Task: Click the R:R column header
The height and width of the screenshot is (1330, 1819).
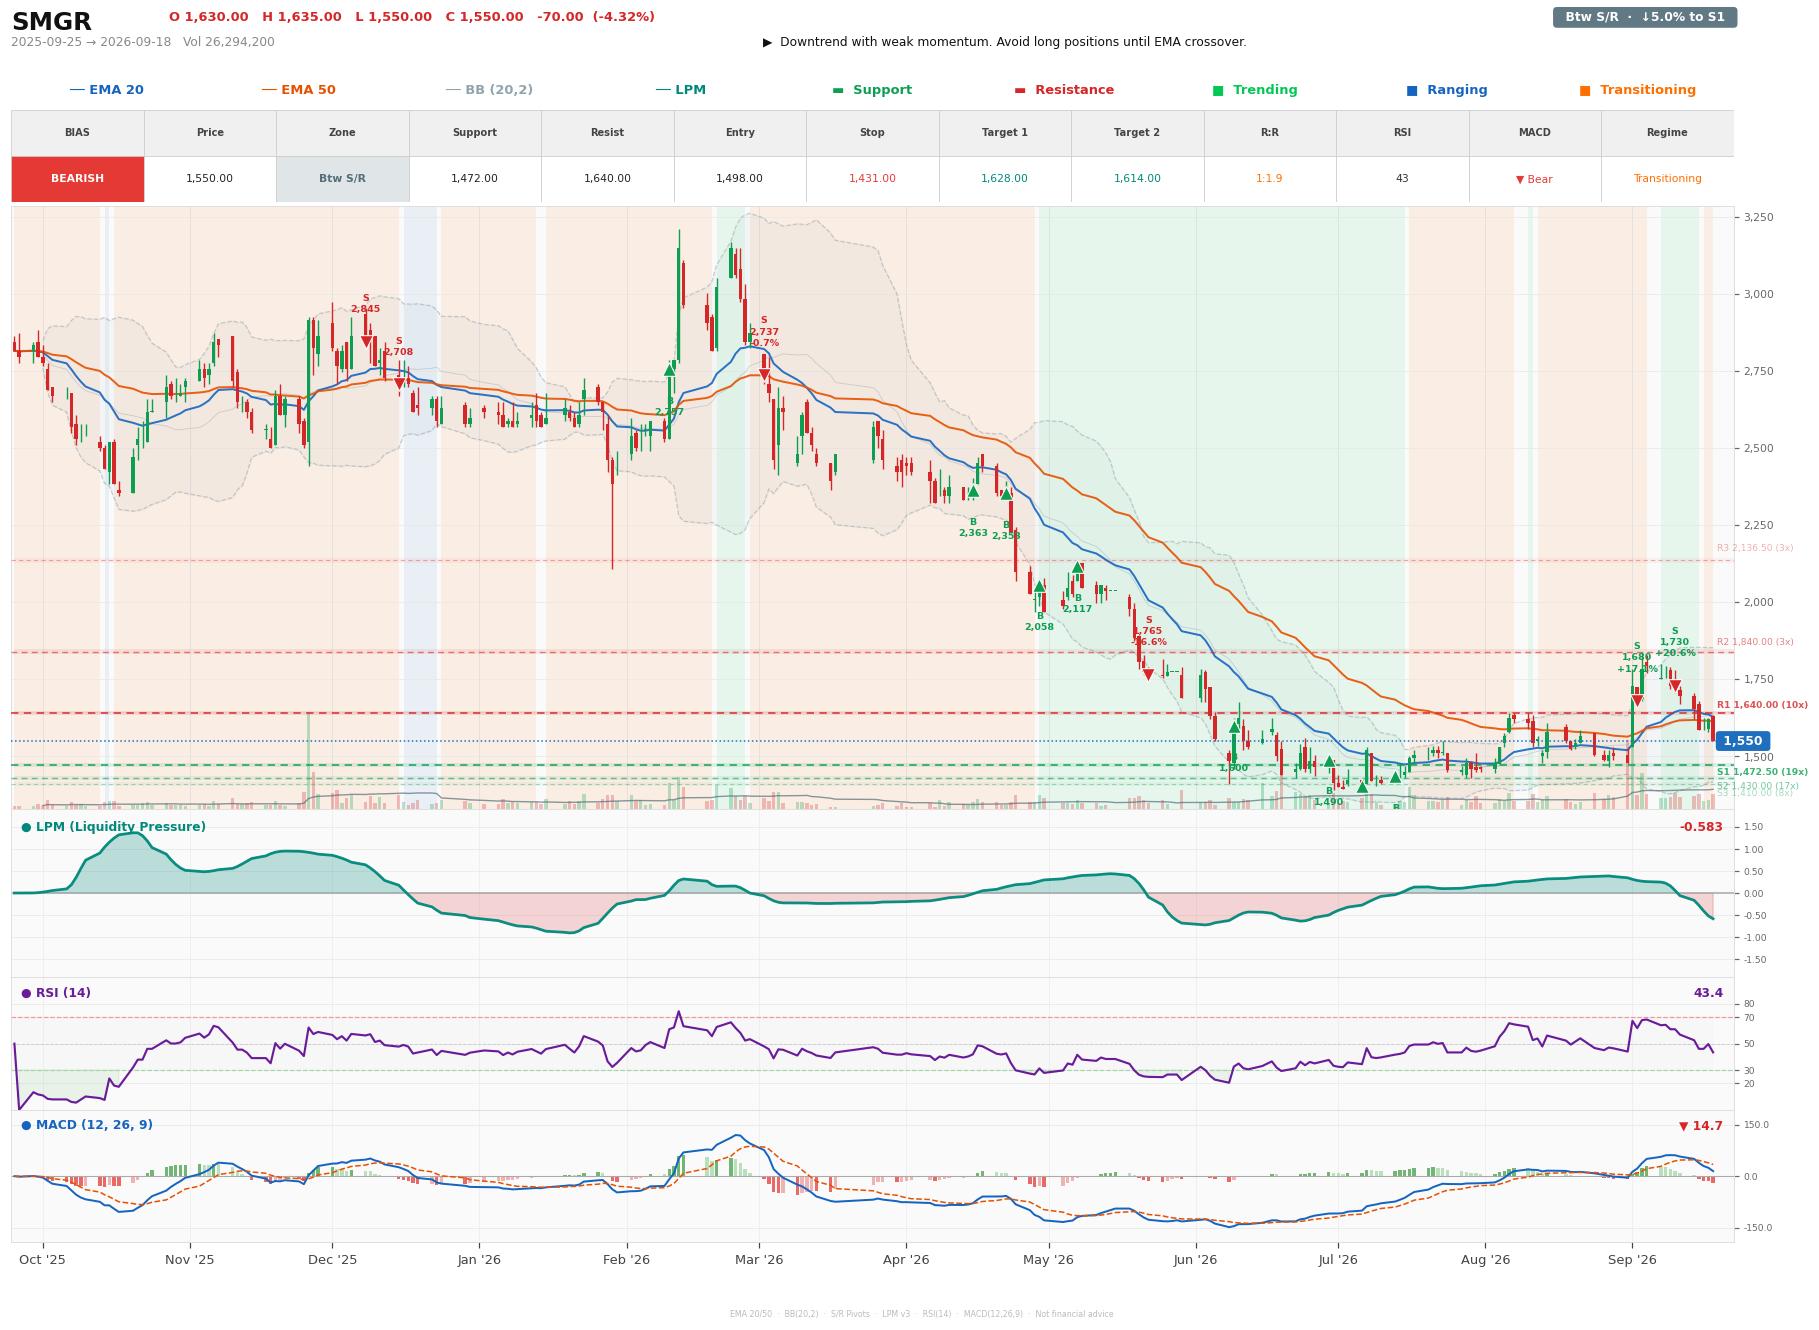Action: [x=1270, y=133]
